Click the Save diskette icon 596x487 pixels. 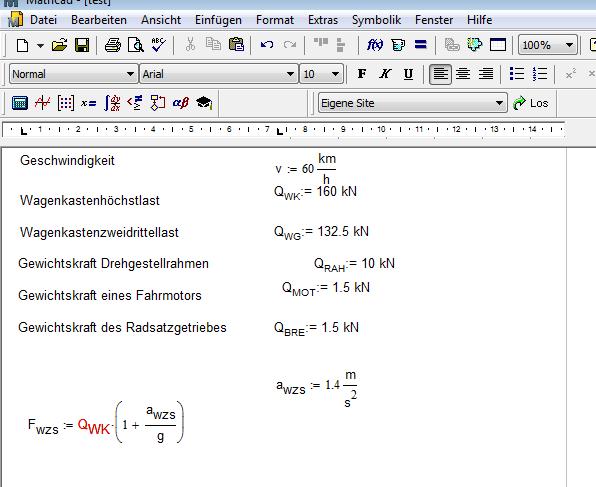[x=82, y=45]
